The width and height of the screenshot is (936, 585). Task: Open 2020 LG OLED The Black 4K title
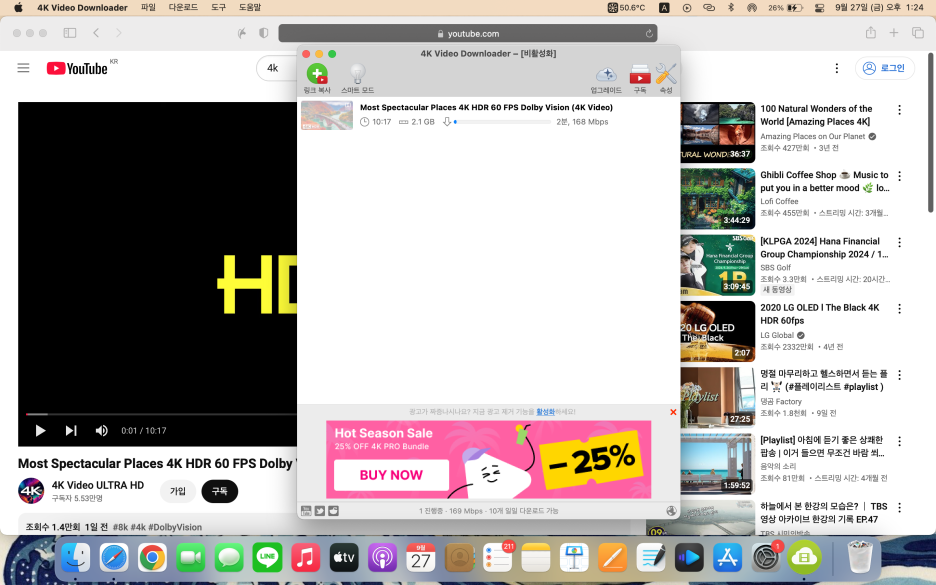pyautogui.click(x=820, y=314)
